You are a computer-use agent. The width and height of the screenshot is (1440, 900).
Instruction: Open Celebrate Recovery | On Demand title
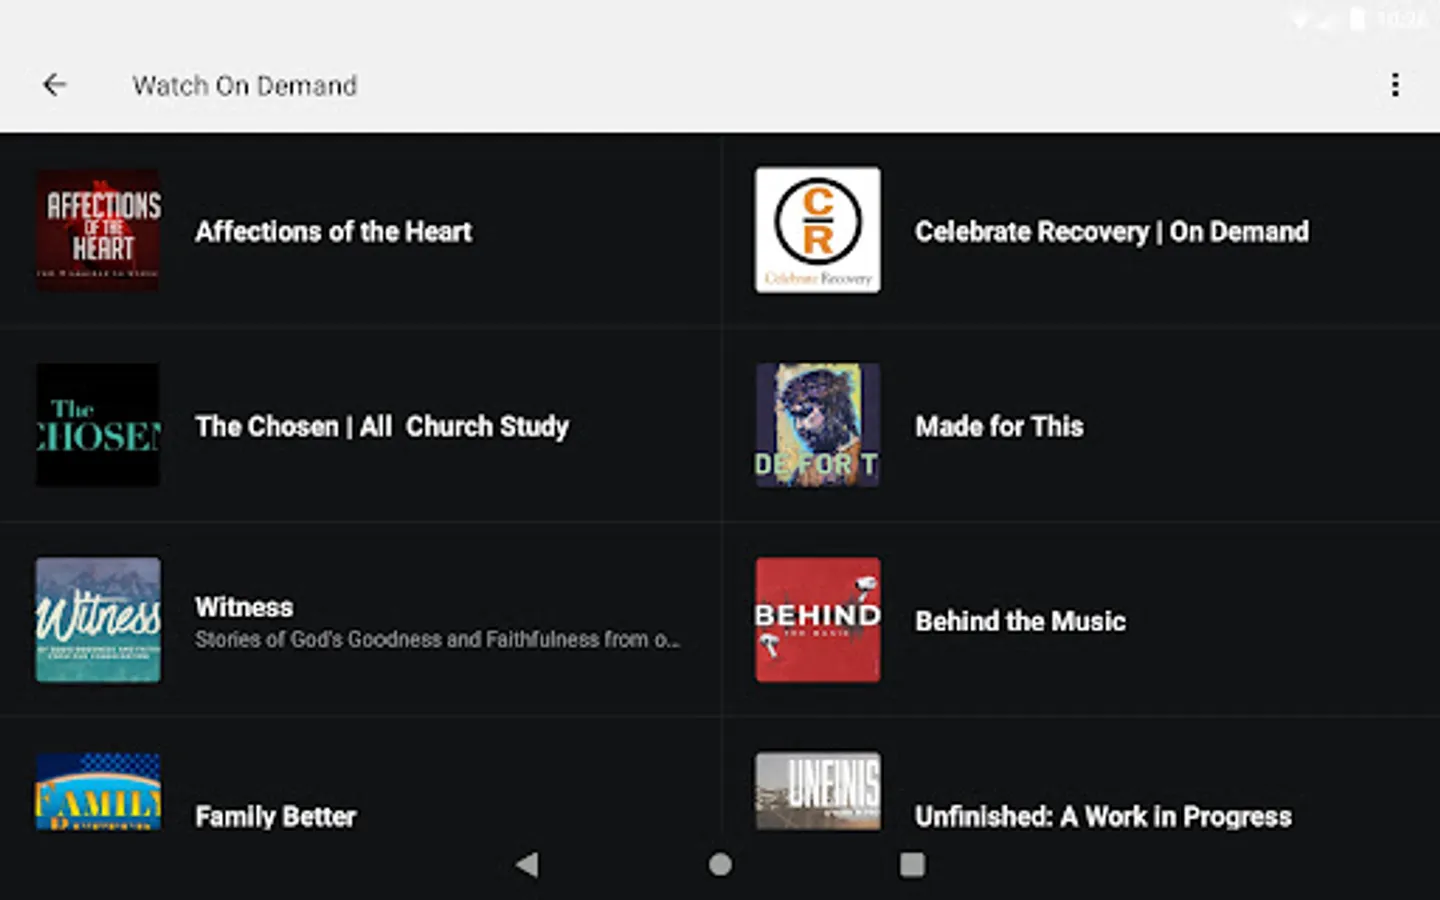pyautogui.click(x=1111, y=232)
